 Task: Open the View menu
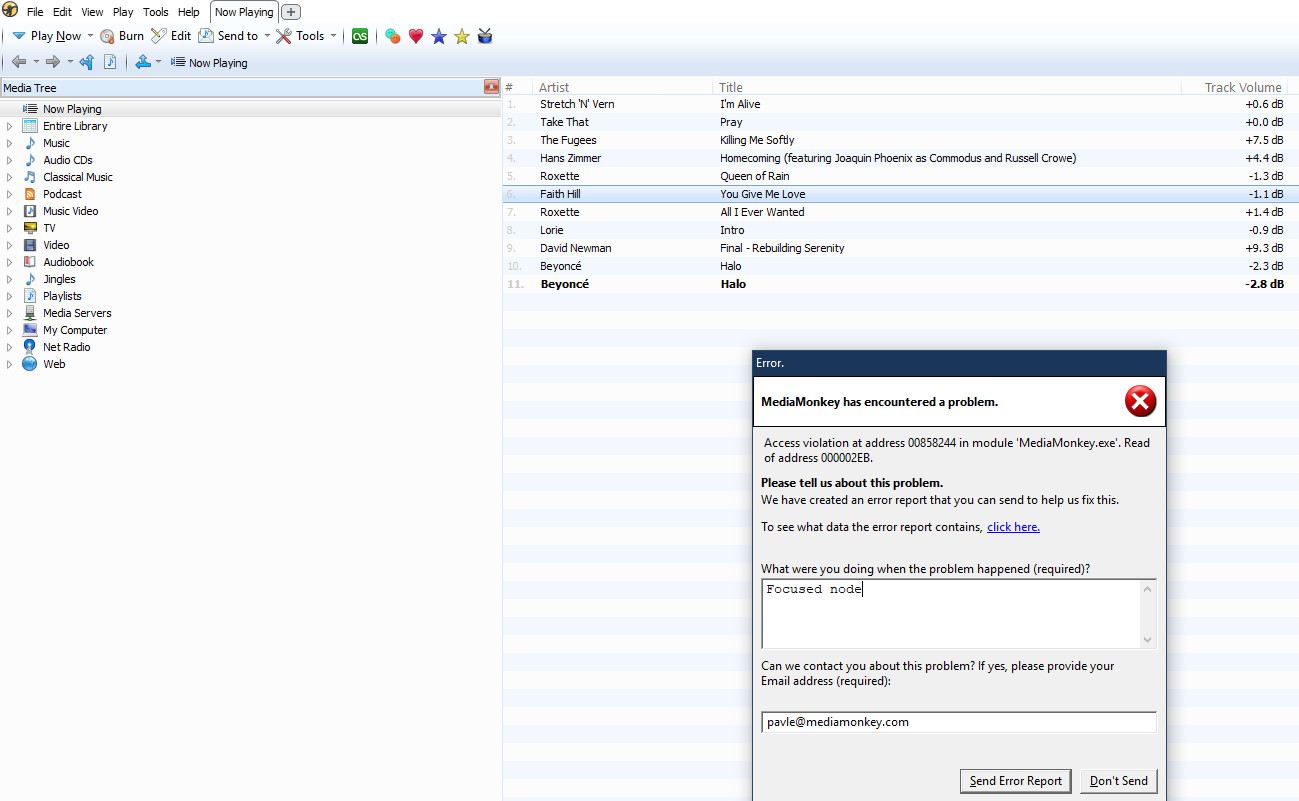(x=92, y=12)
